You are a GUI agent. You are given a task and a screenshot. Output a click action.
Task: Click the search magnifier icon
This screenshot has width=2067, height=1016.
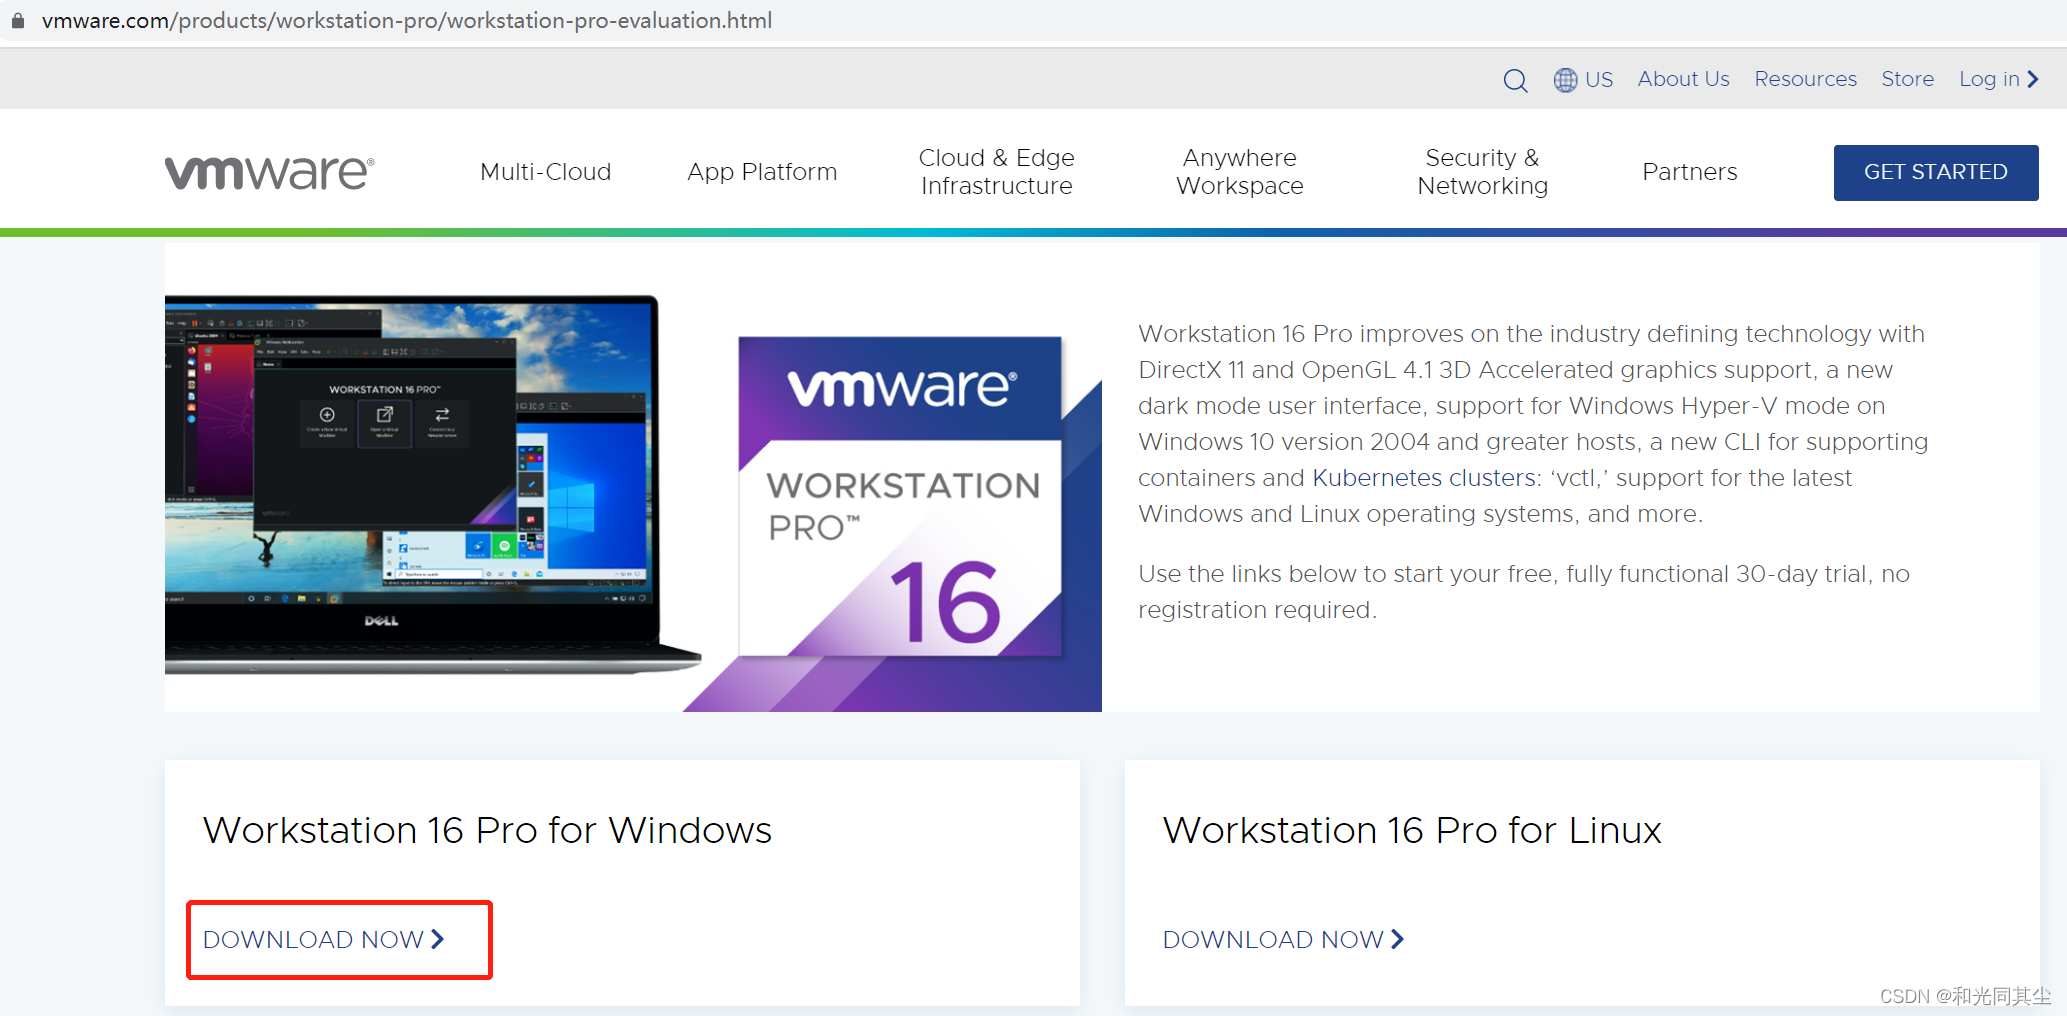1515,80
